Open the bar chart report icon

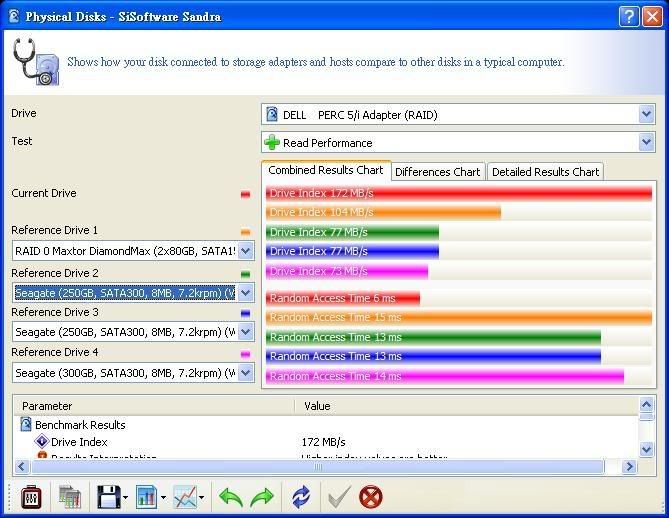[x=147, y=497]
